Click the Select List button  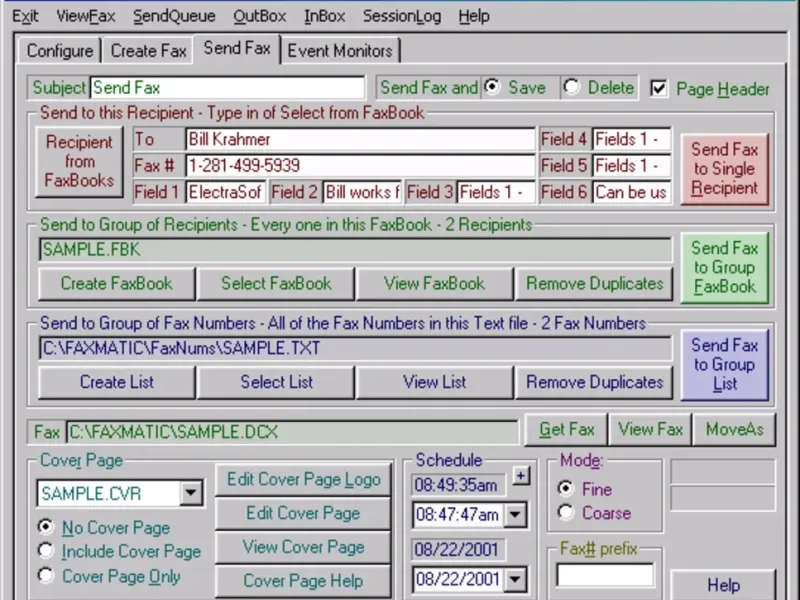(x=276, y=382)
